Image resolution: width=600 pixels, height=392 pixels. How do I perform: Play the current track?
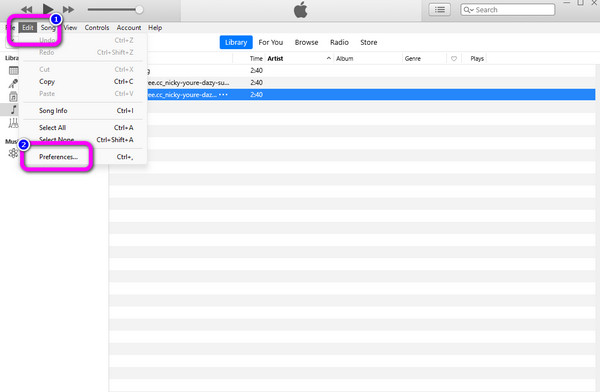(48, 8)
